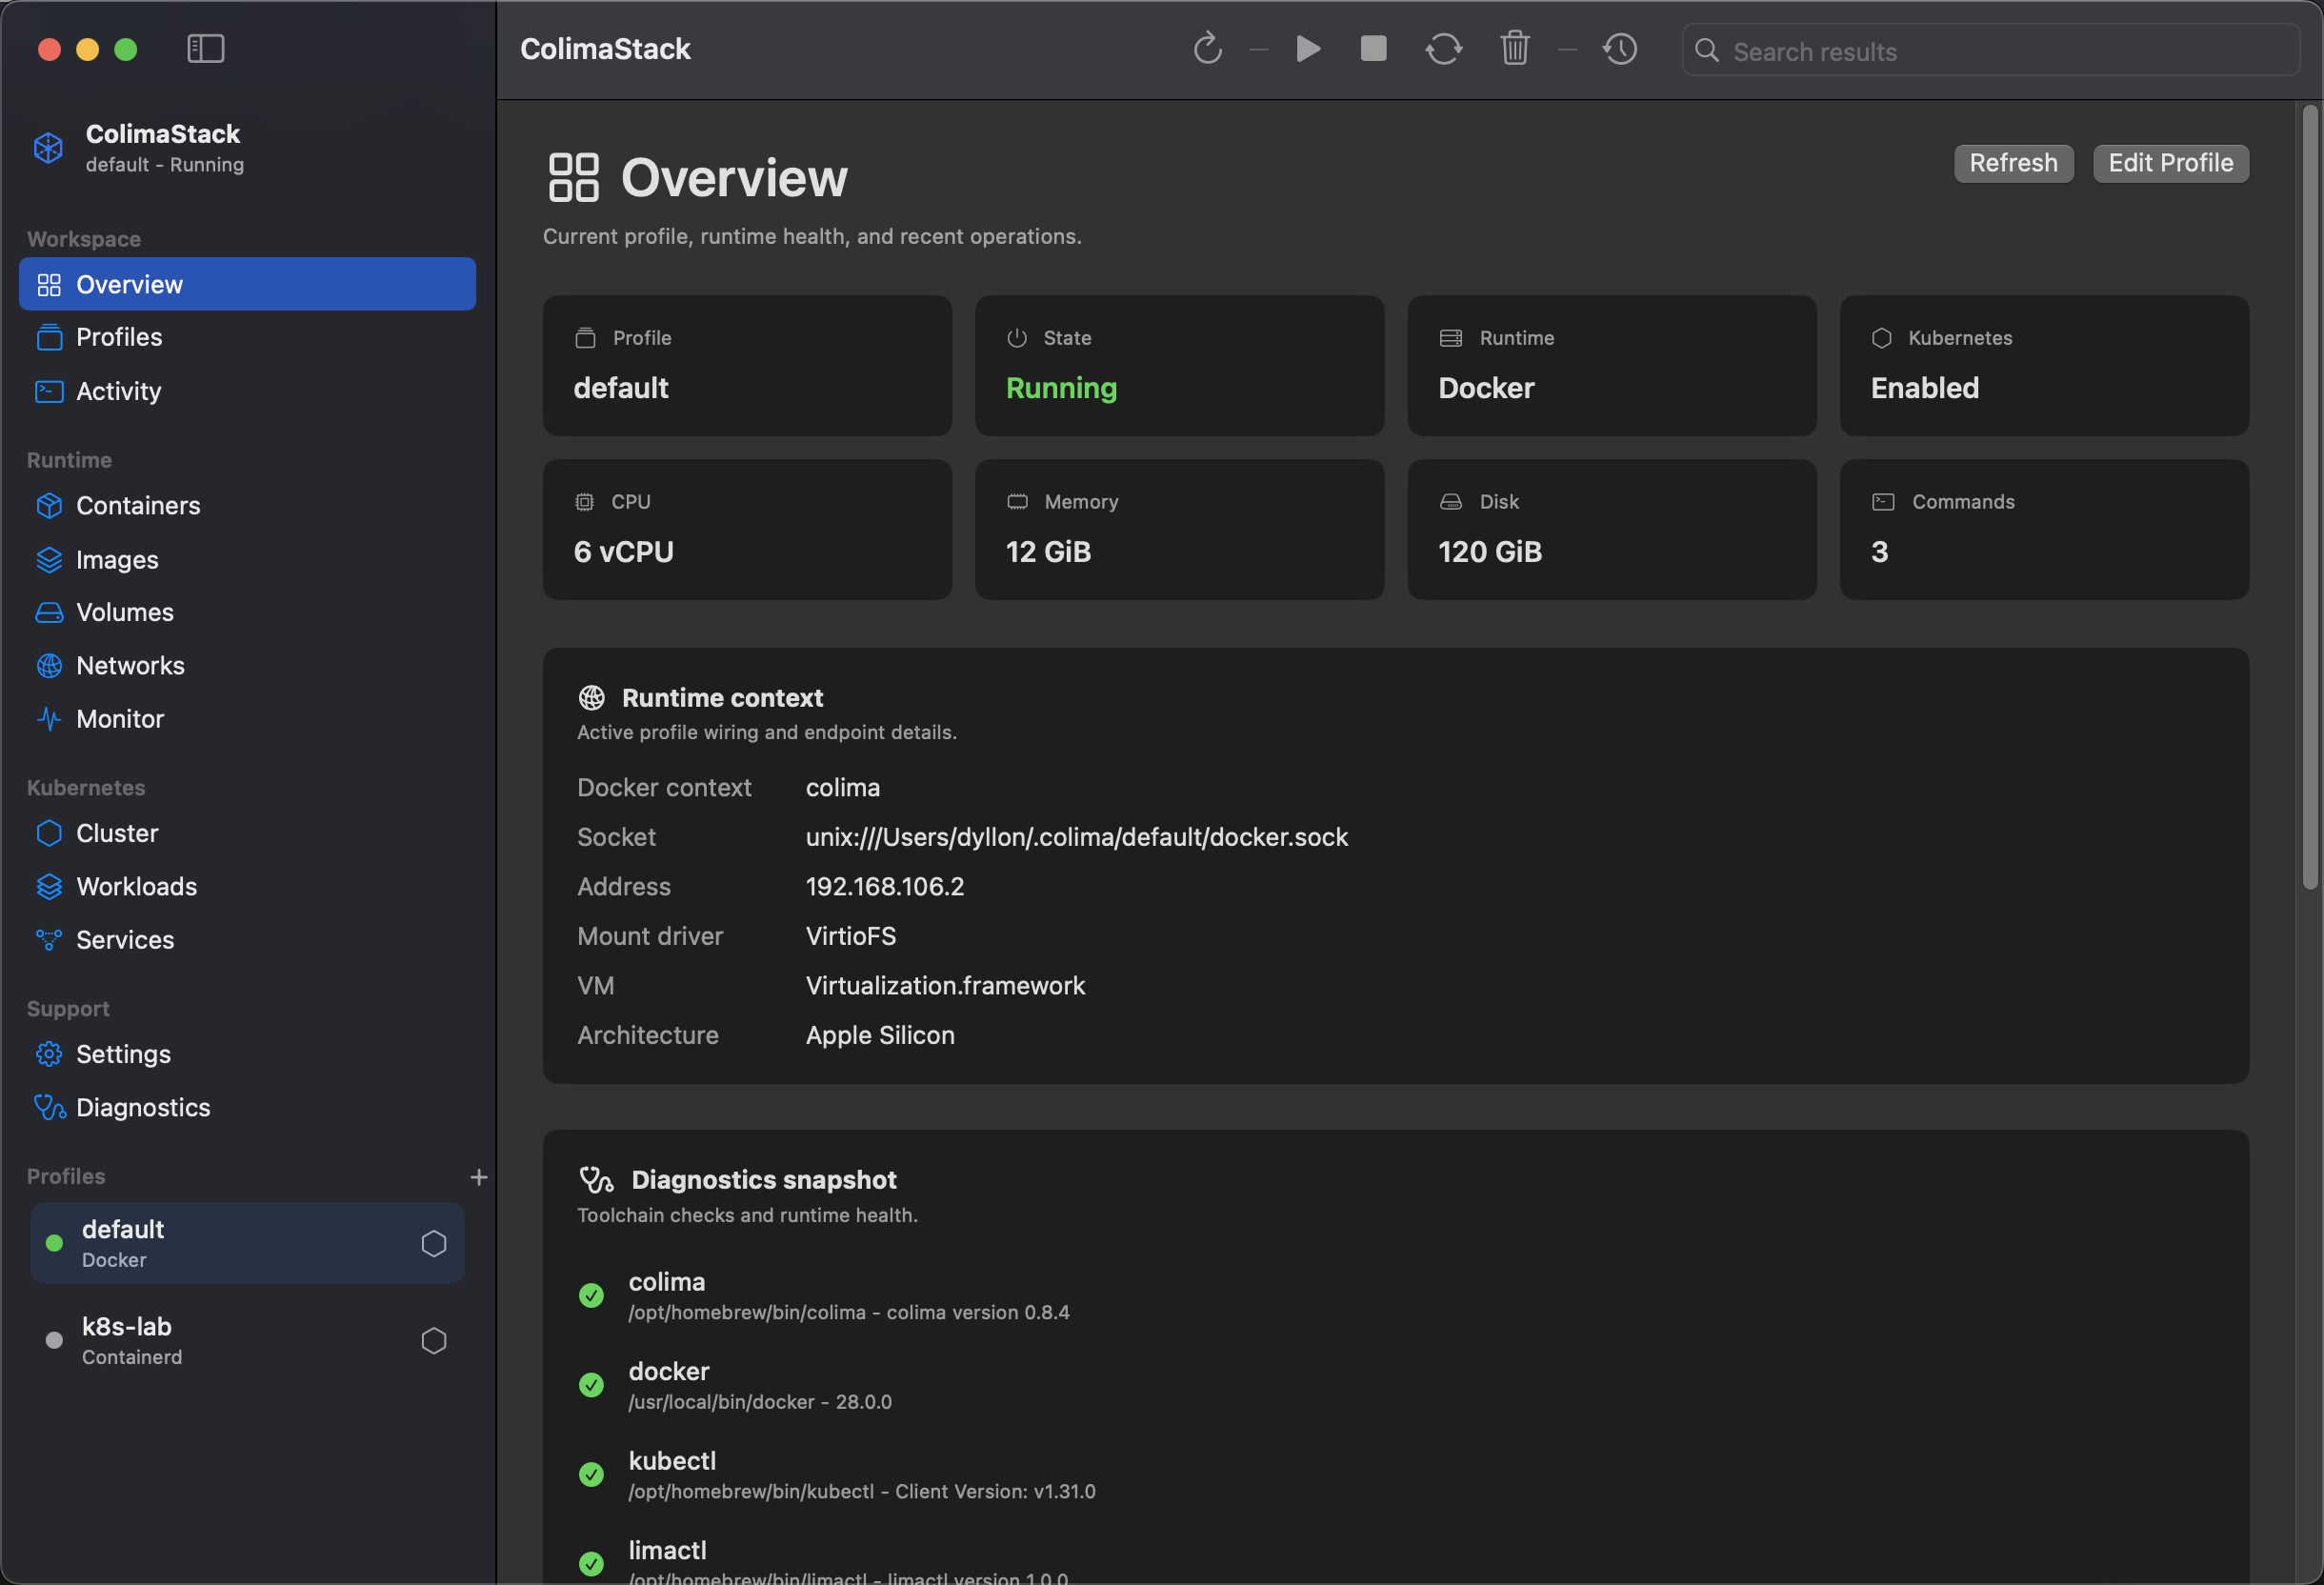2324x1585 pixels.
Task: Click the VirtioFS mount driver value
Action: pyautogui.click(x=851, y=937)
